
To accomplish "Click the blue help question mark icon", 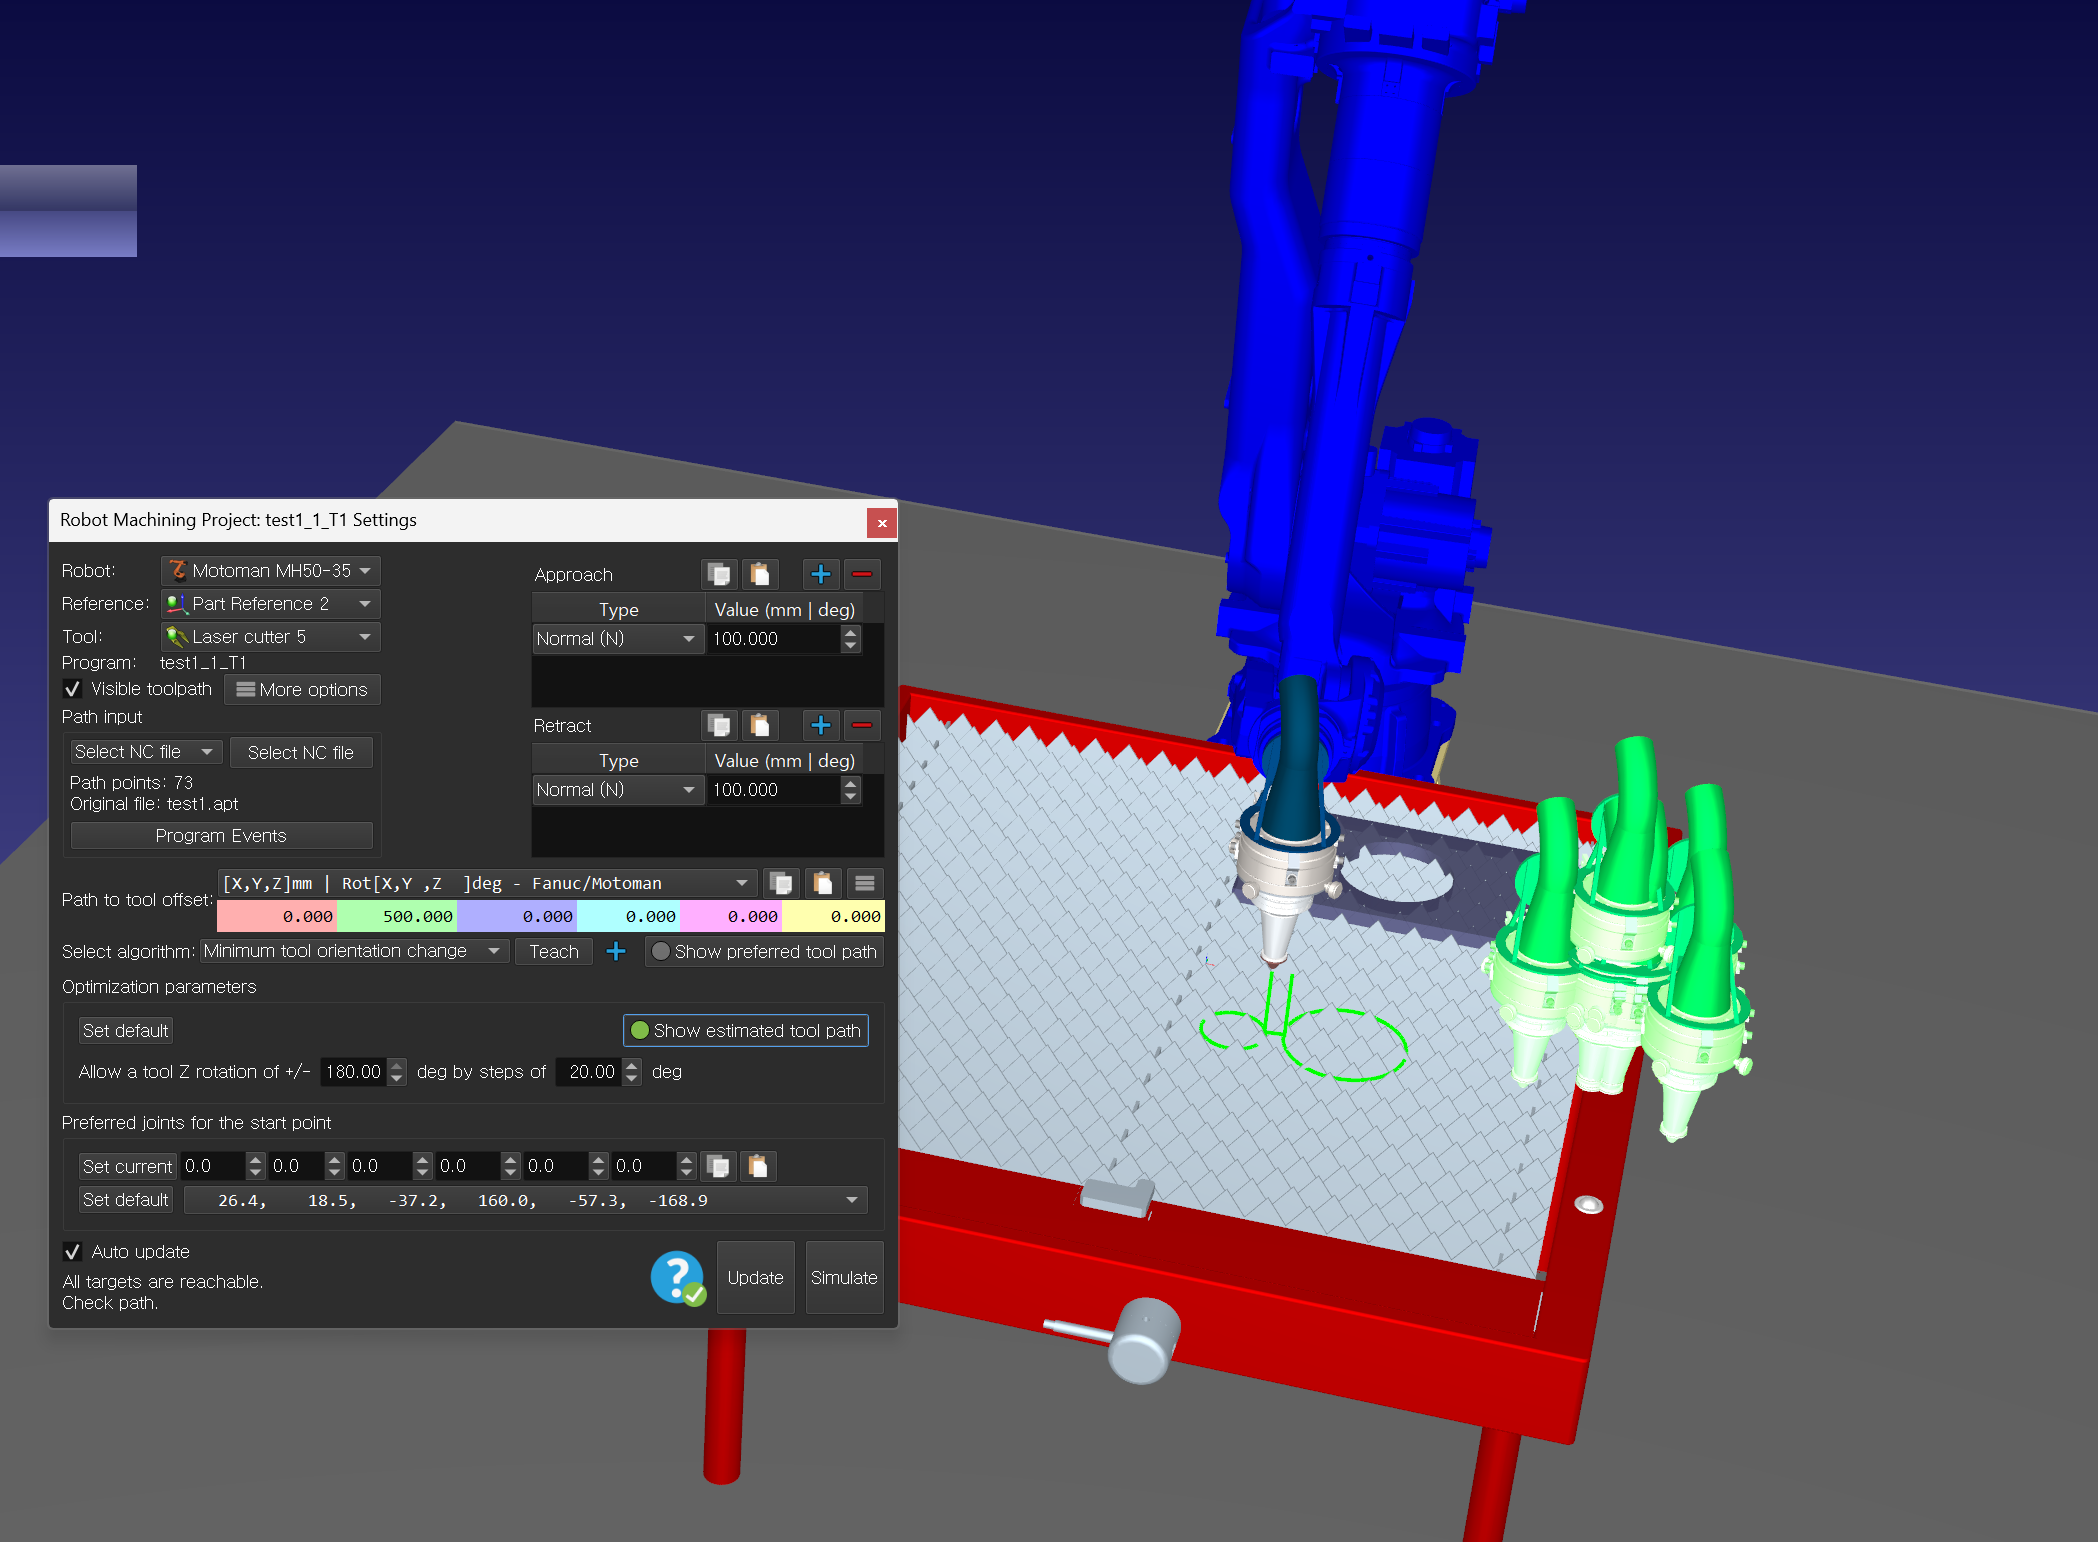I will (678, 1277).
